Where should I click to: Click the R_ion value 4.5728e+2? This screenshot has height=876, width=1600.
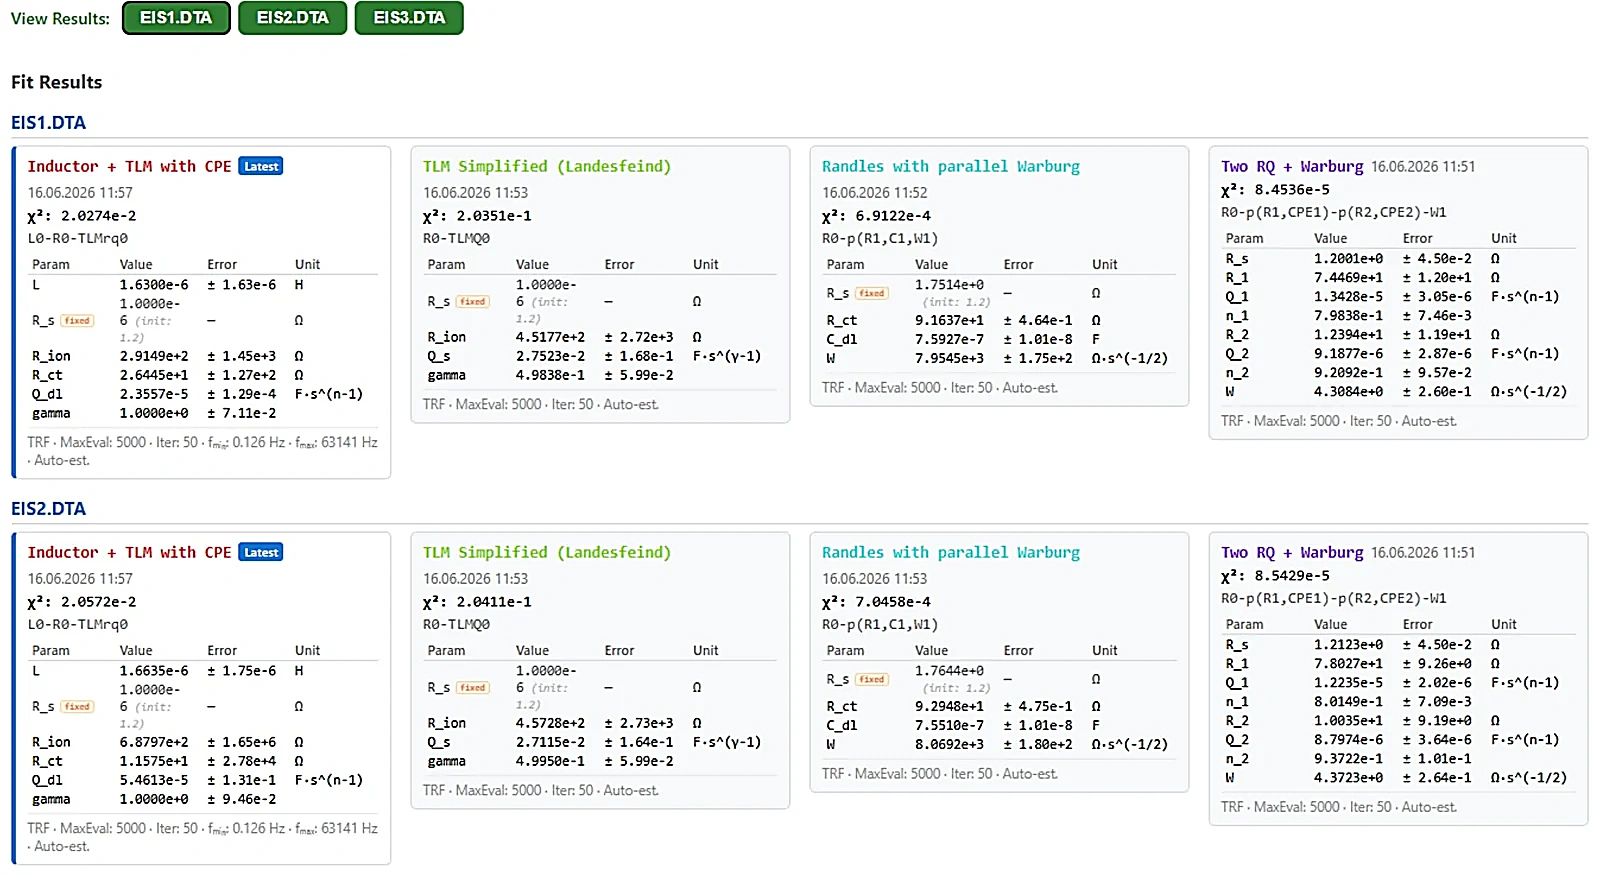(x=550, y=723)
